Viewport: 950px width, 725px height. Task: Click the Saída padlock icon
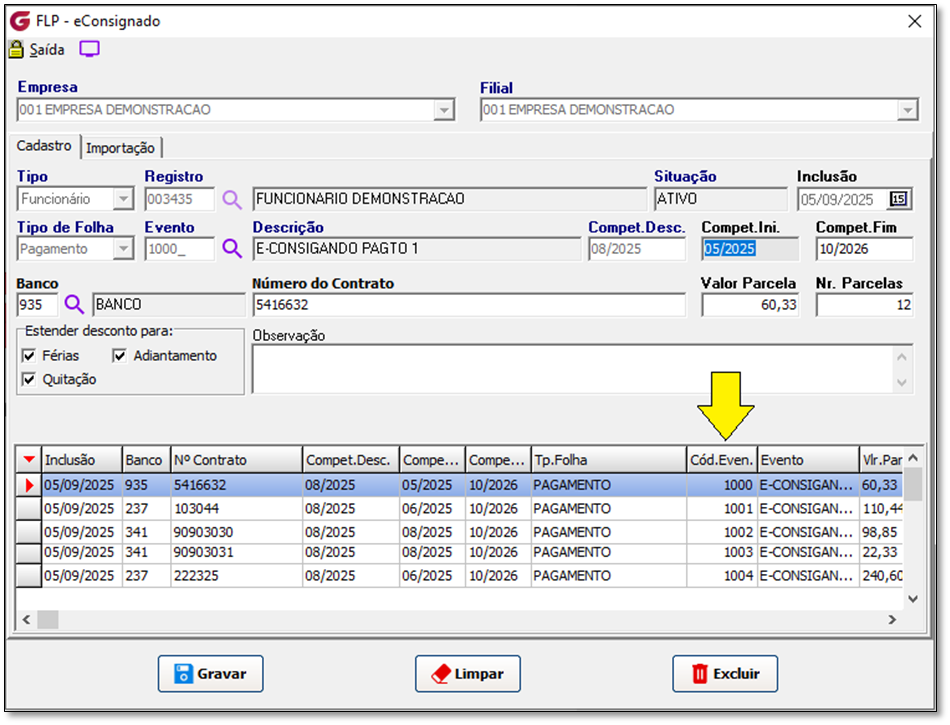[x=16, y=50]
